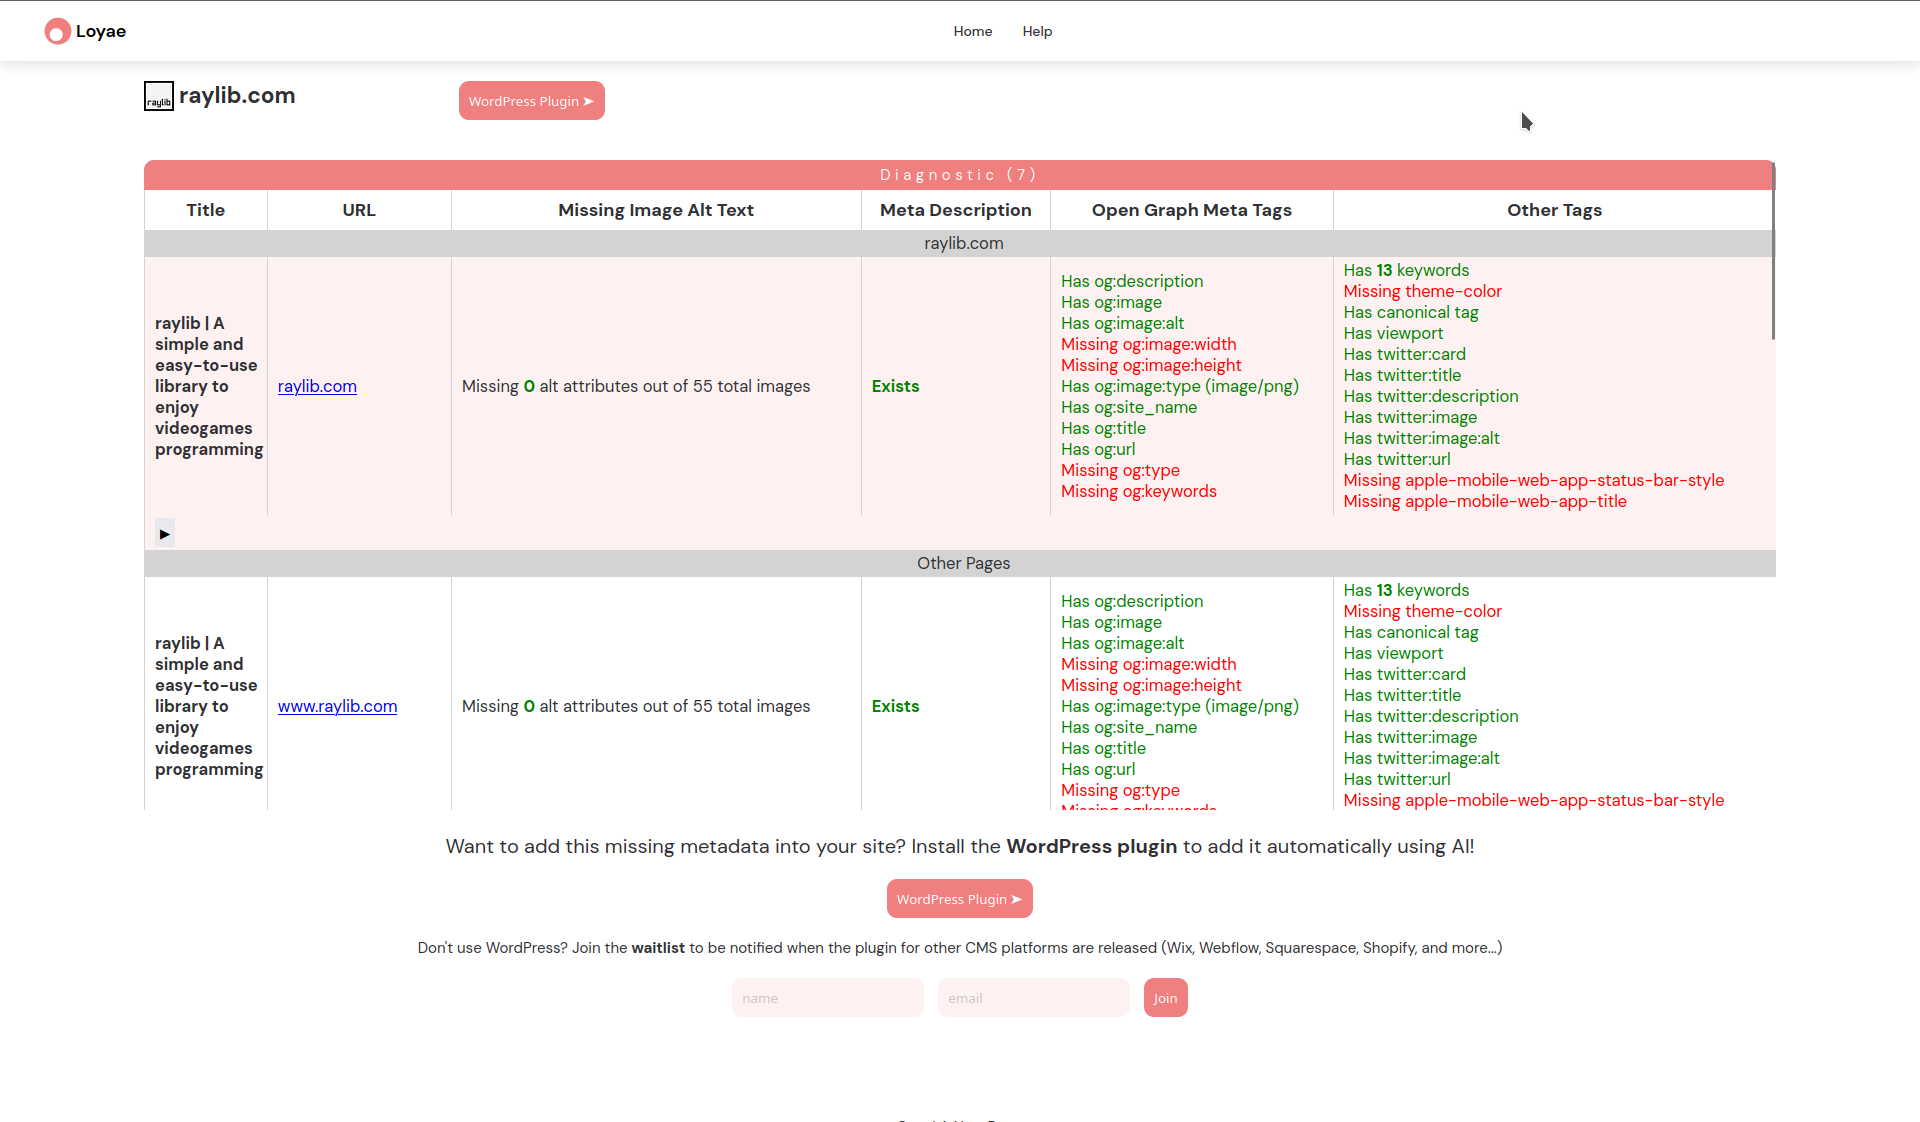Open the raylib.com URL link
Screen dimensions: 1920x1122
[317, 386]
